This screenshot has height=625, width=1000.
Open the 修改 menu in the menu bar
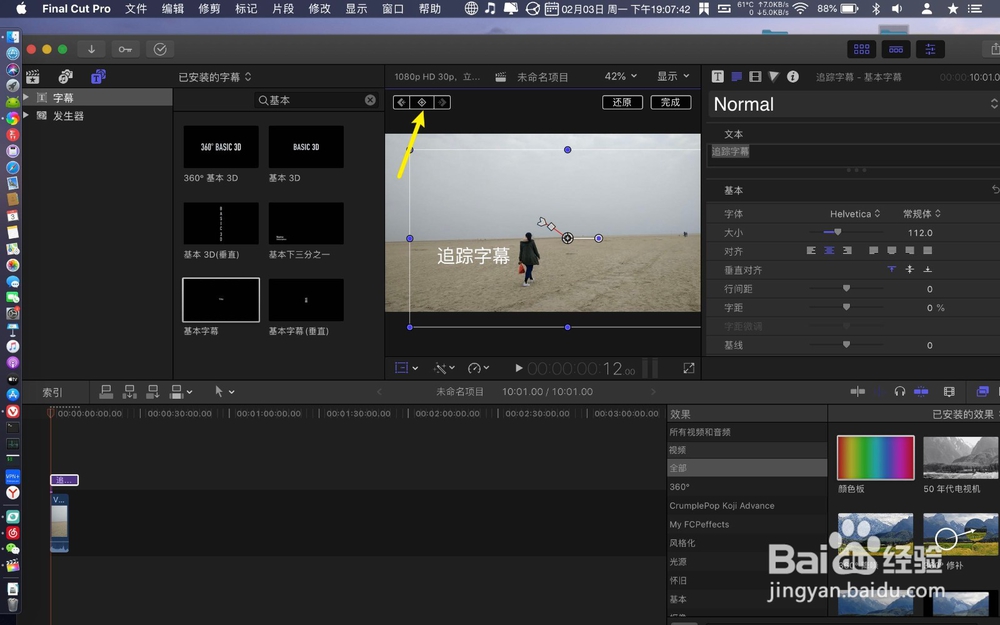[319, 9]
